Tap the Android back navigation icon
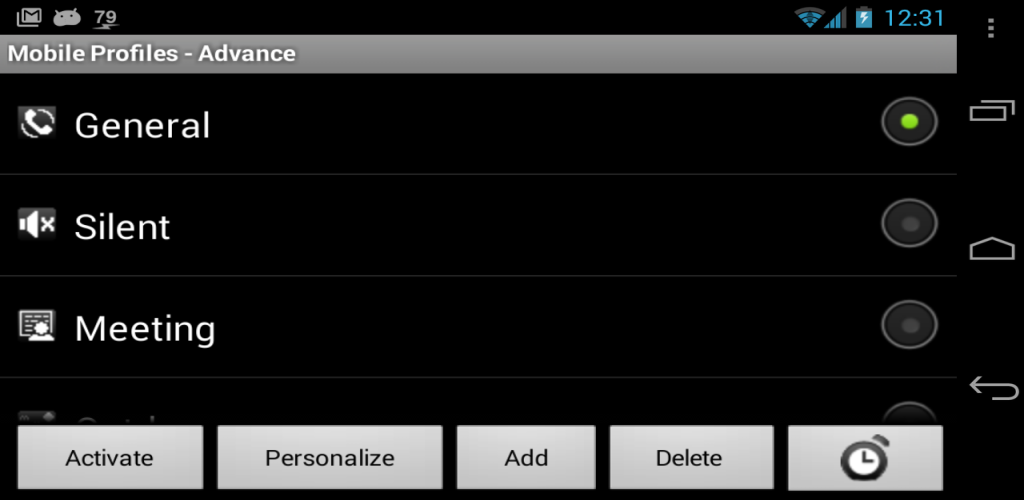The image size is (1024, 500). [992, 387]
